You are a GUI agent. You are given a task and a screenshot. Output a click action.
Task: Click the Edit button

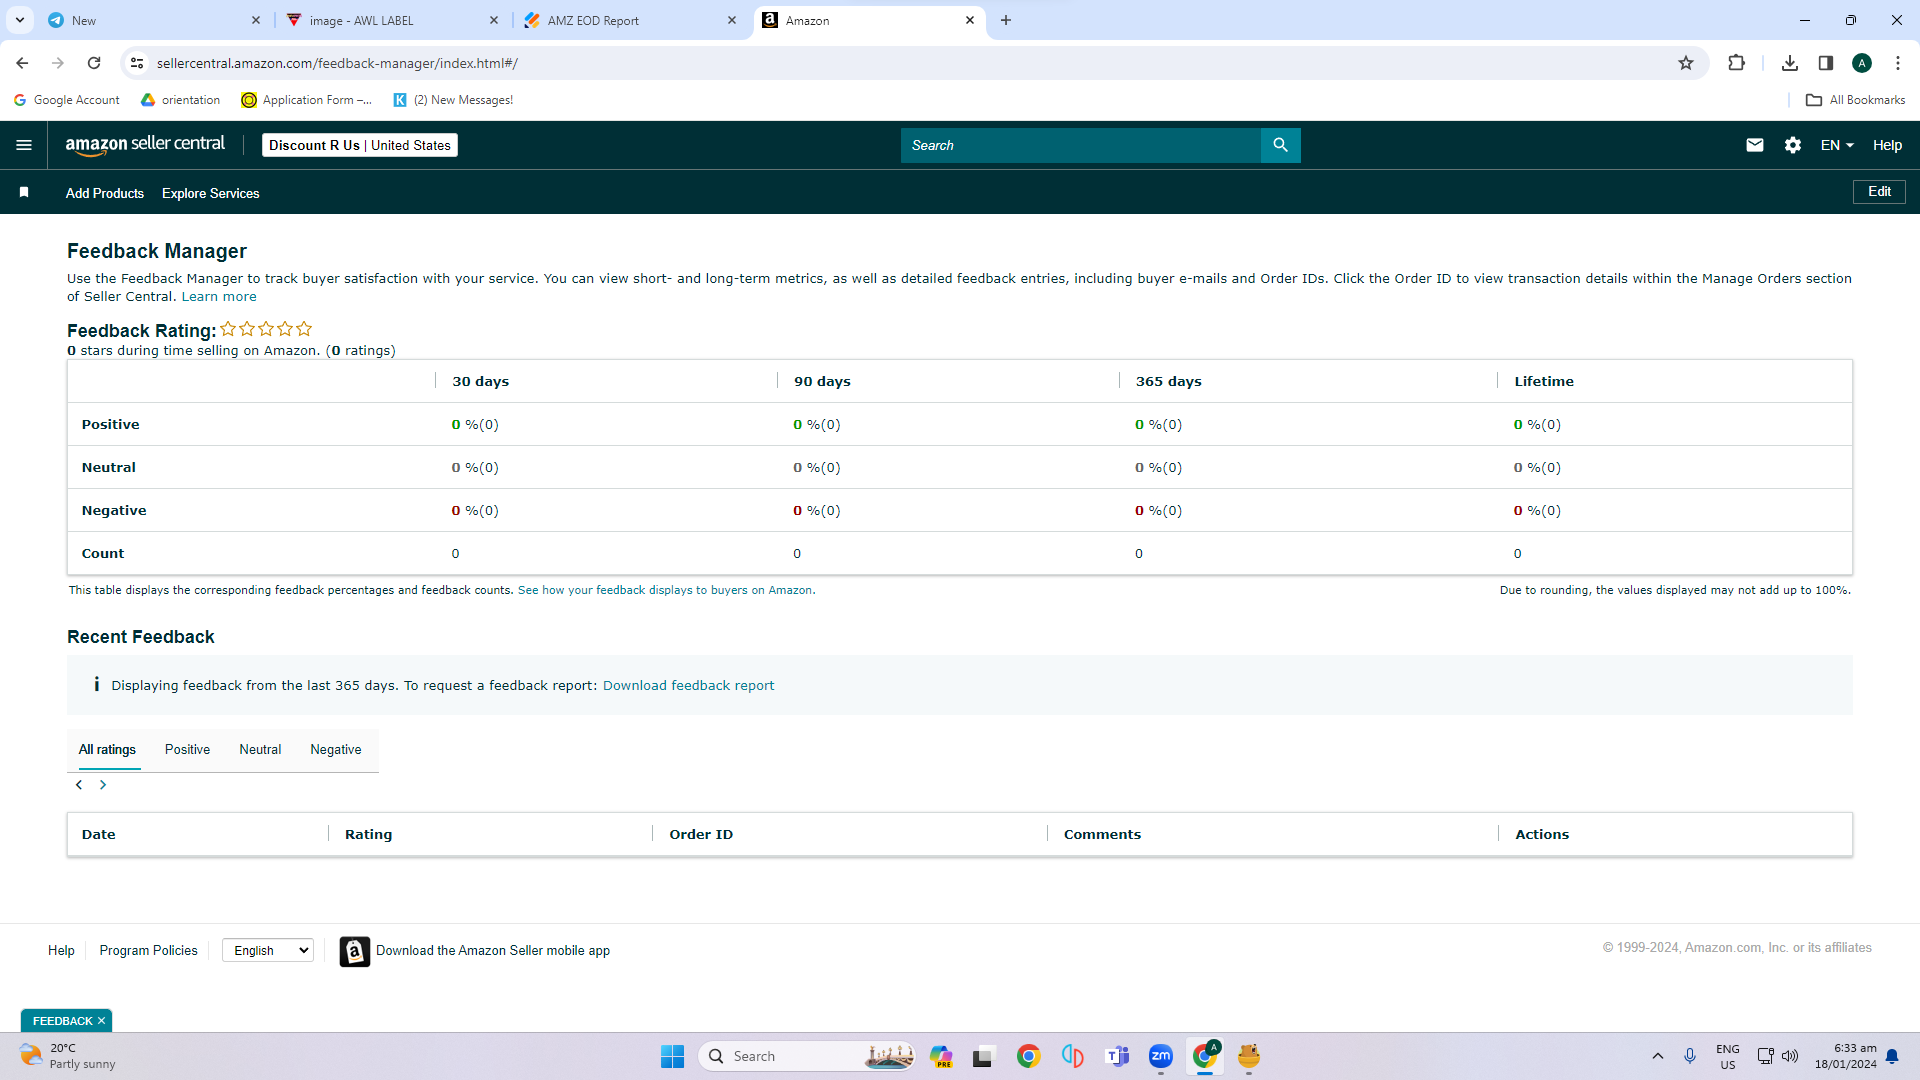click(x=1879, y=192)
